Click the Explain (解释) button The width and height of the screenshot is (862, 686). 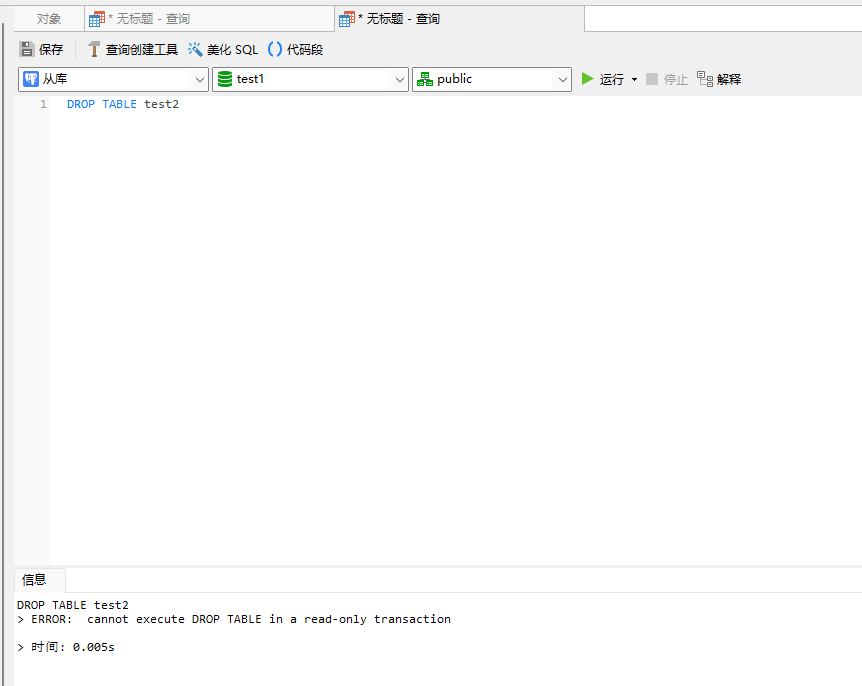coord(719,80)
